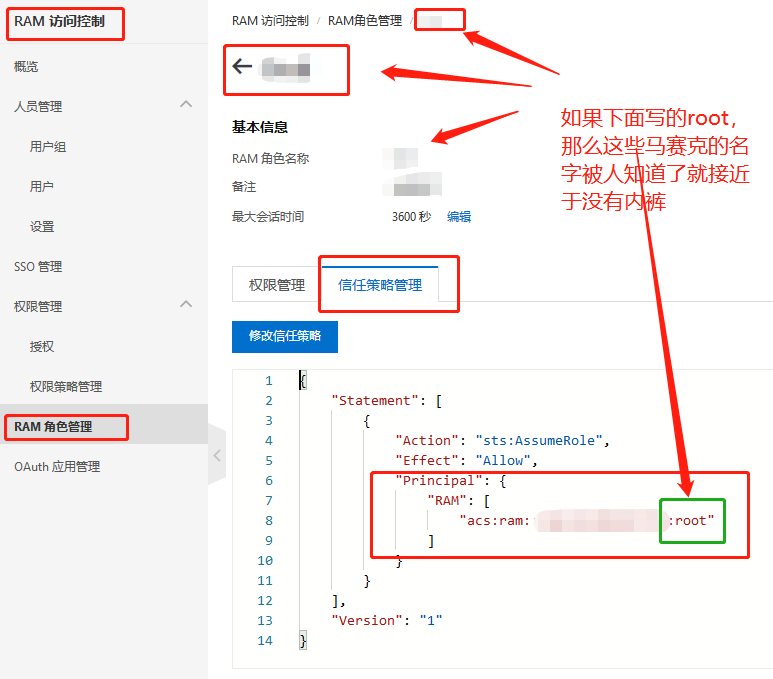This screenshot has width=773, height=679.
Task: Click the blurred role name in breadcrumb
Action: point(429,21)
